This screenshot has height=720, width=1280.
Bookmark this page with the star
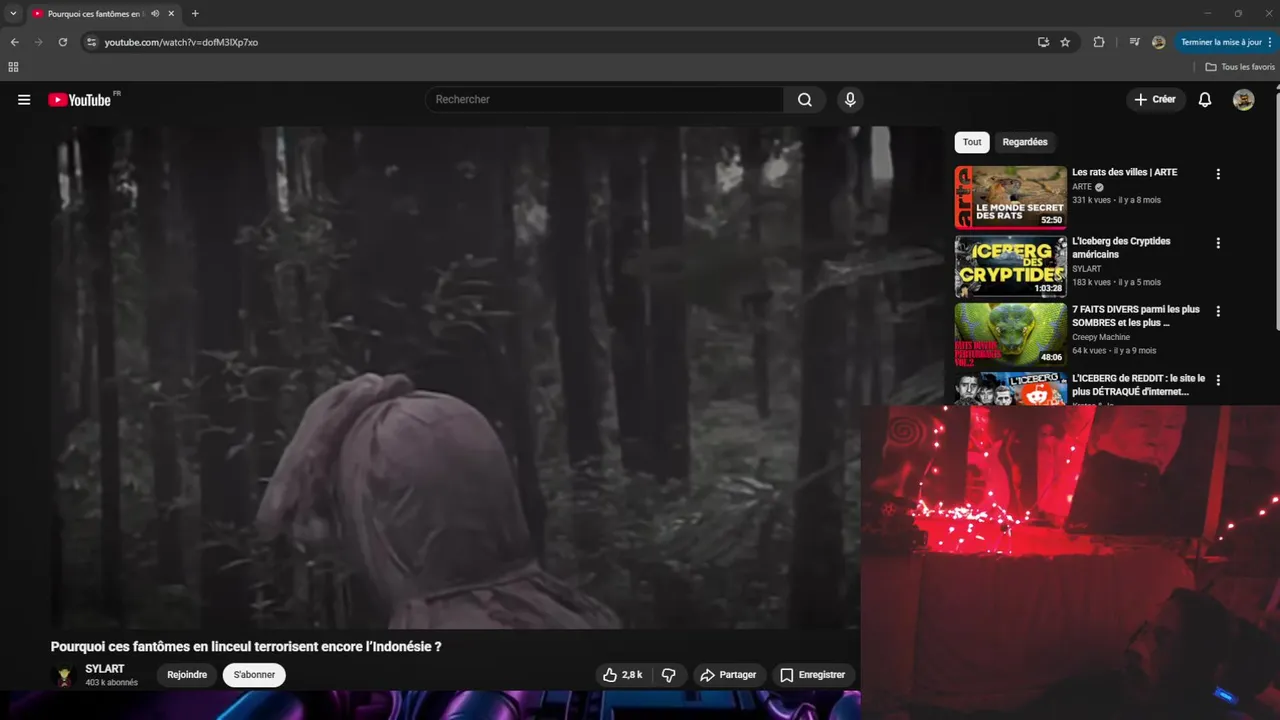click(1065, 42)
